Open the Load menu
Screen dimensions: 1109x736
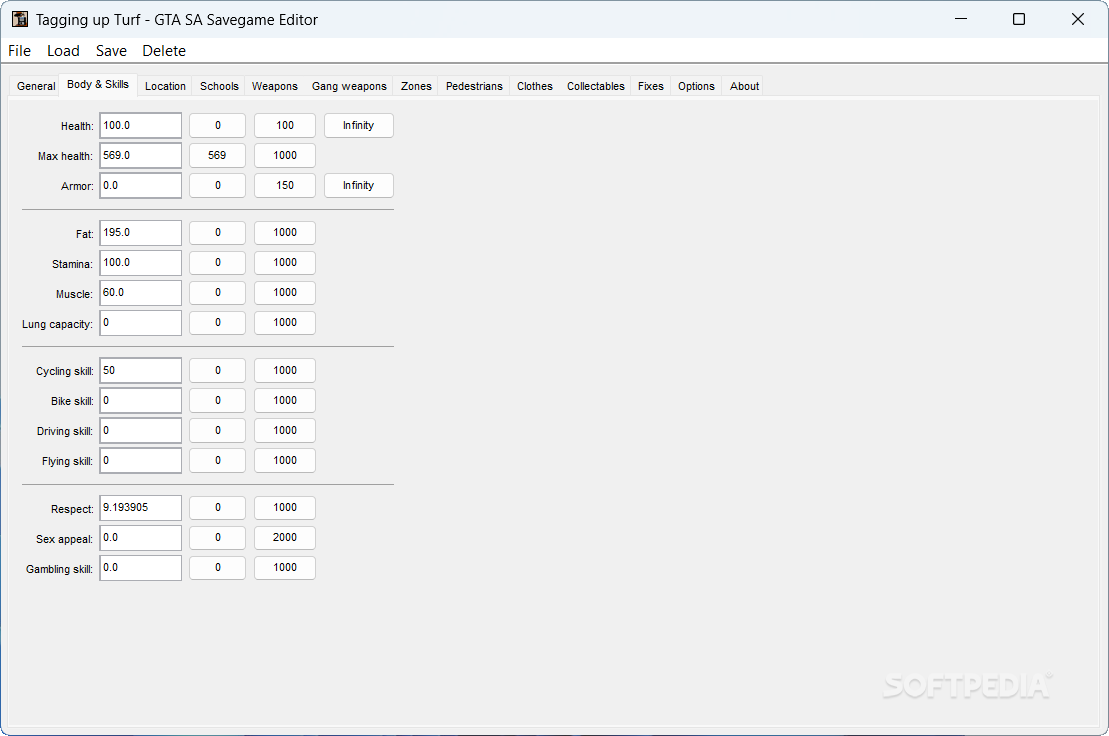coord(63,51)
